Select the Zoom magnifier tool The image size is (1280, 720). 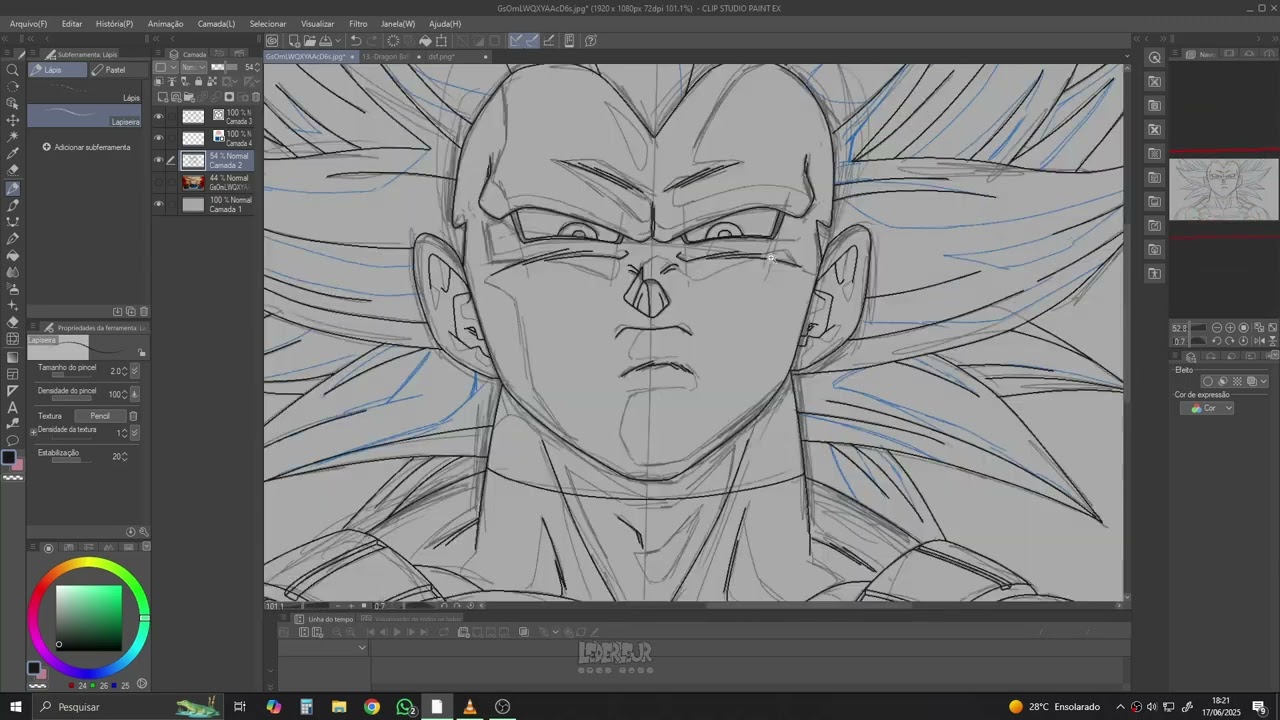coord(13,70)
